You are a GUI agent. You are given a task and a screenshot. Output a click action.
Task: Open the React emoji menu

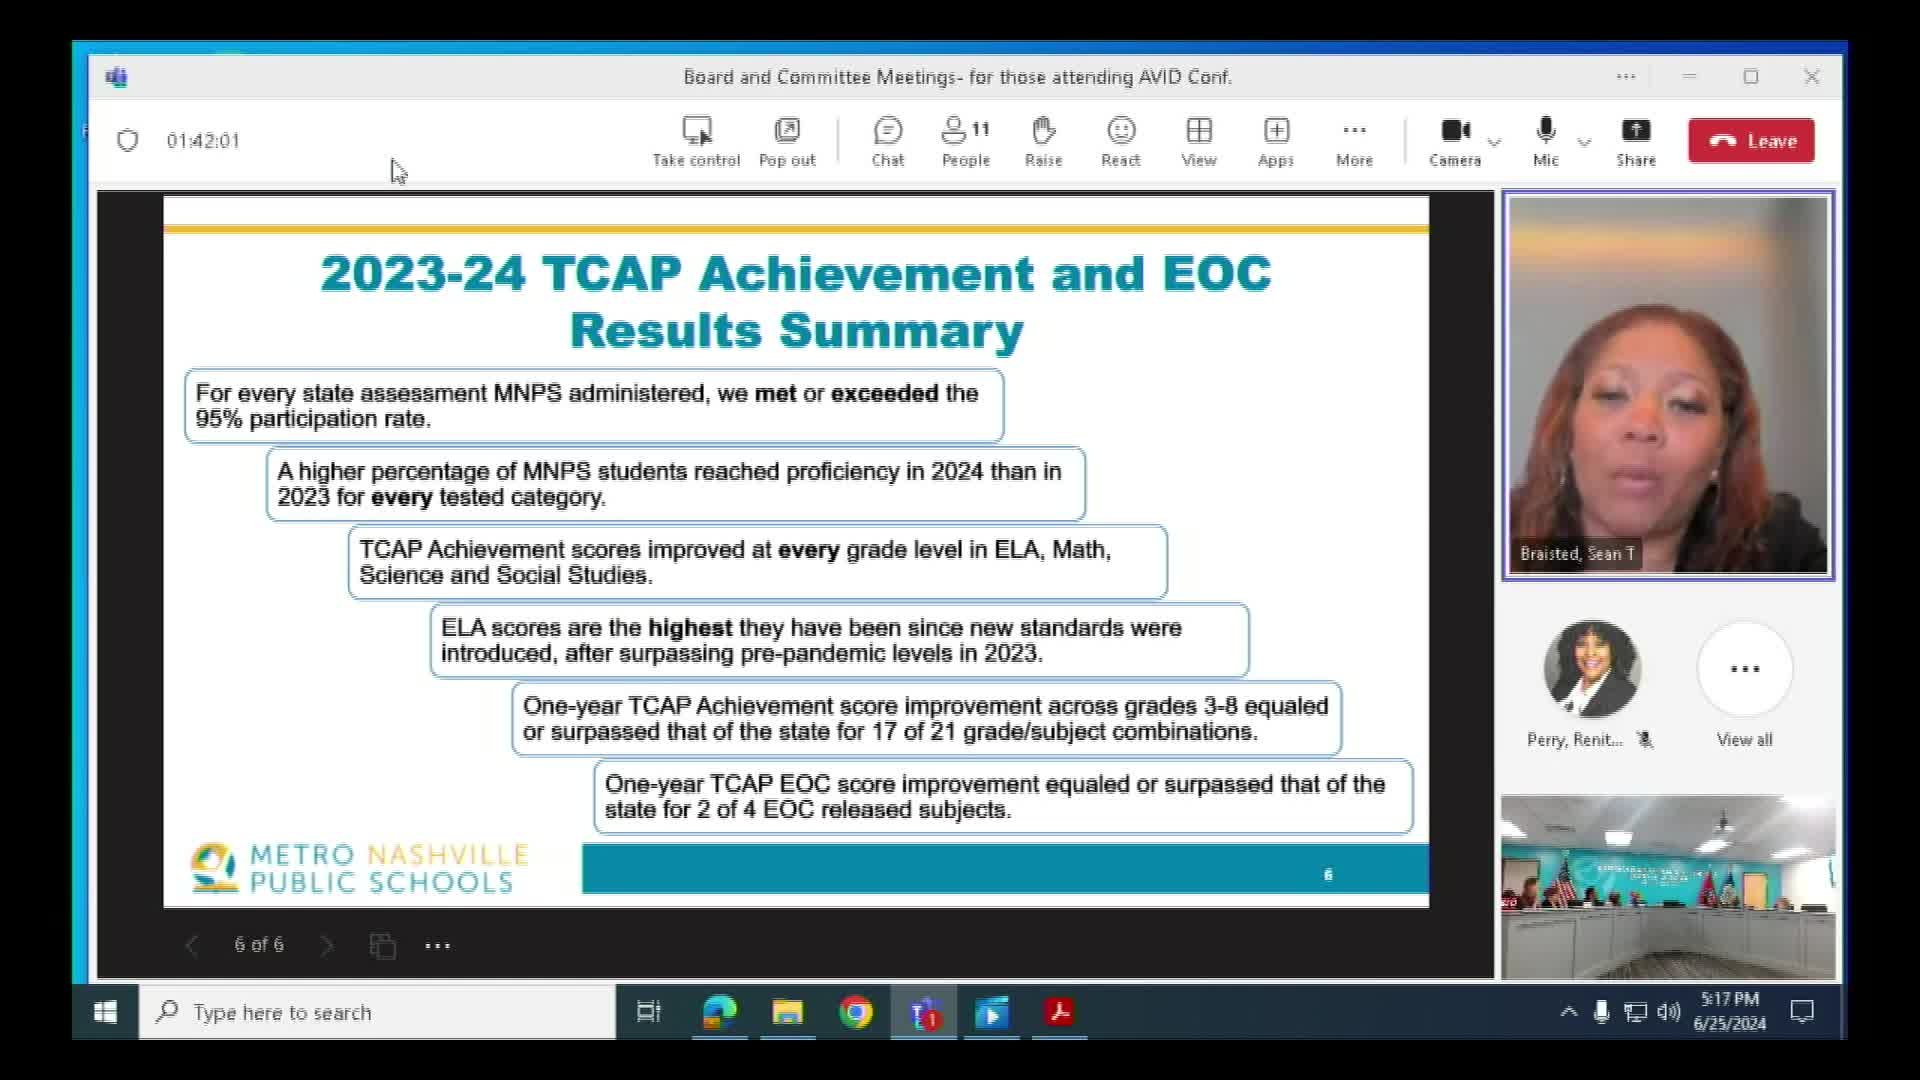(1121, 141)
